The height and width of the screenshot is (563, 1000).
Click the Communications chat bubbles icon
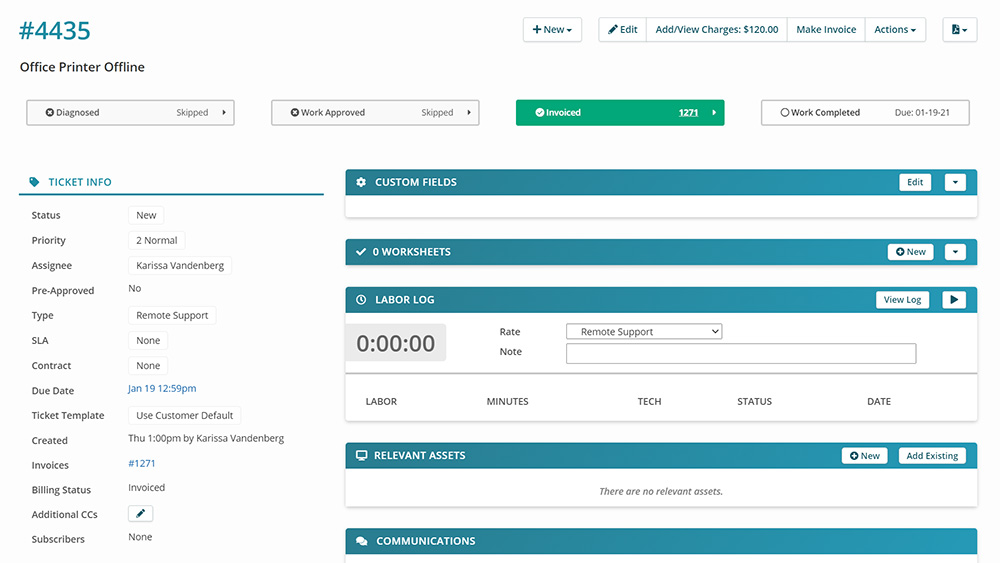click(x=361, y=541)
